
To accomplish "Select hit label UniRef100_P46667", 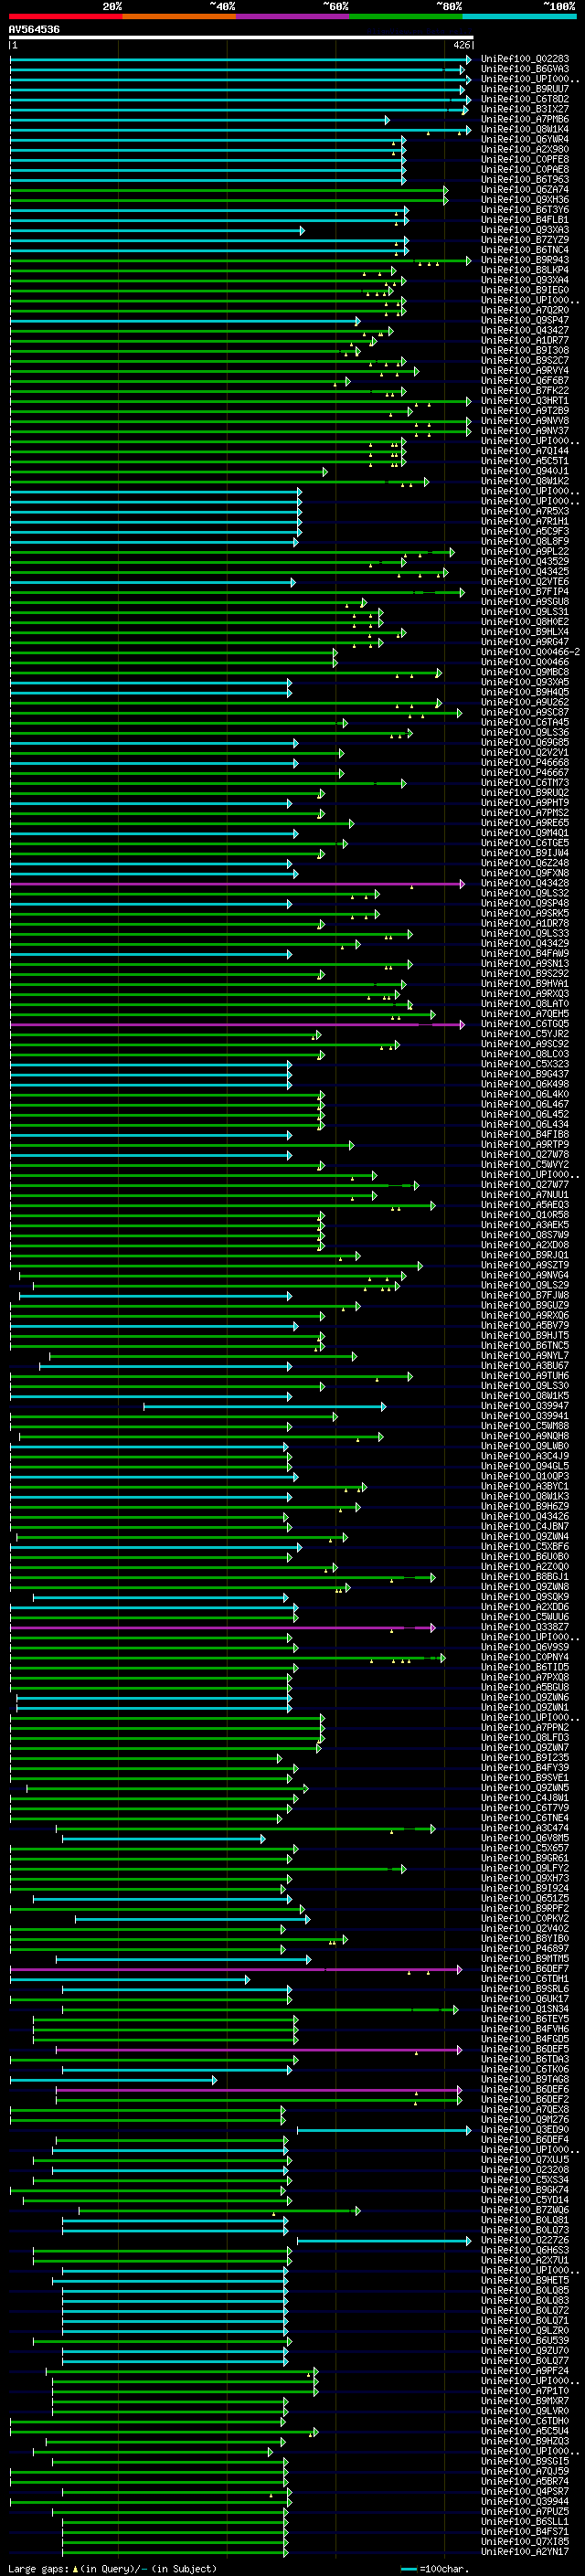I will coord(525,772).
